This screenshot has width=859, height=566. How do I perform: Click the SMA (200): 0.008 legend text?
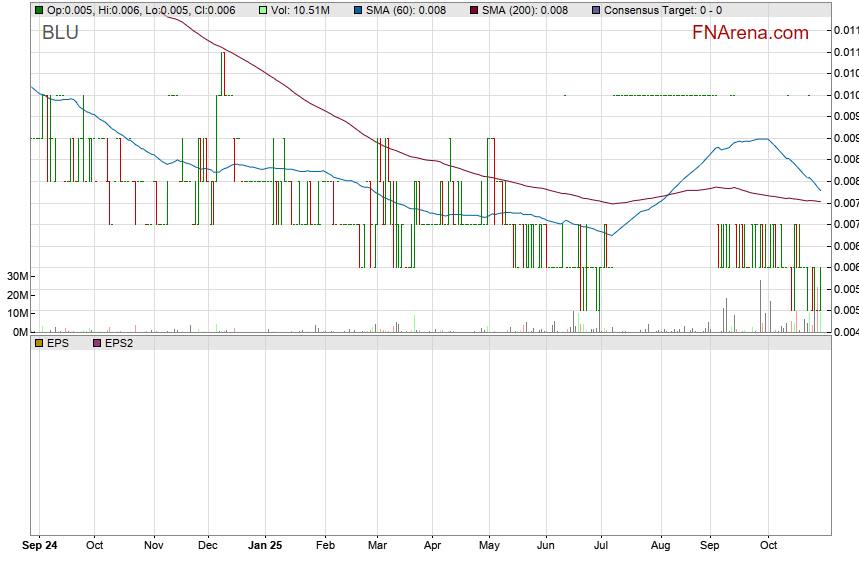tap(525, 10)
